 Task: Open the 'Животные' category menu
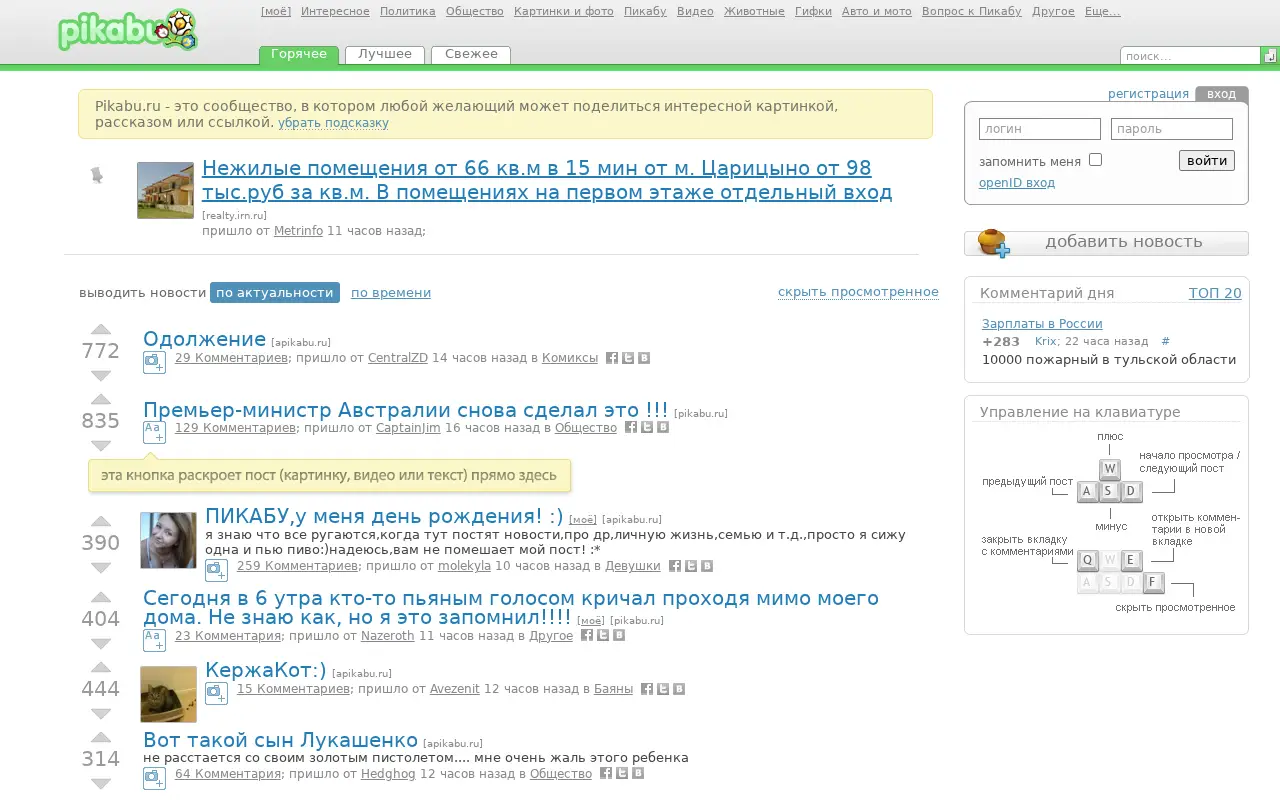[x=754, y=12]
